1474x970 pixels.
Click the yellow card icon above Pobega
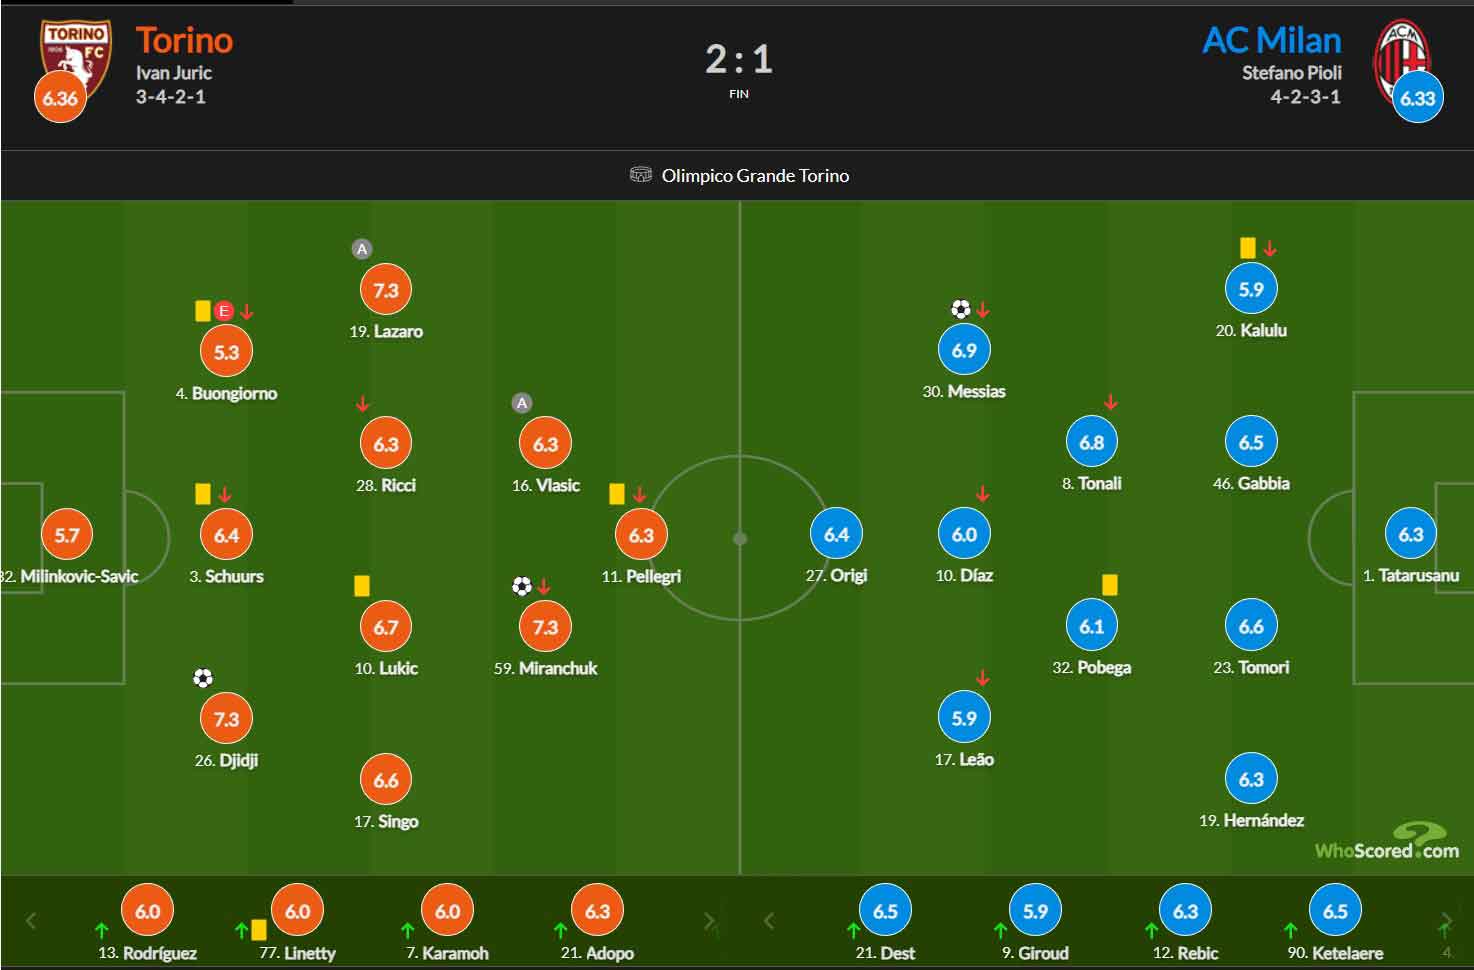tap(1109, 584)
